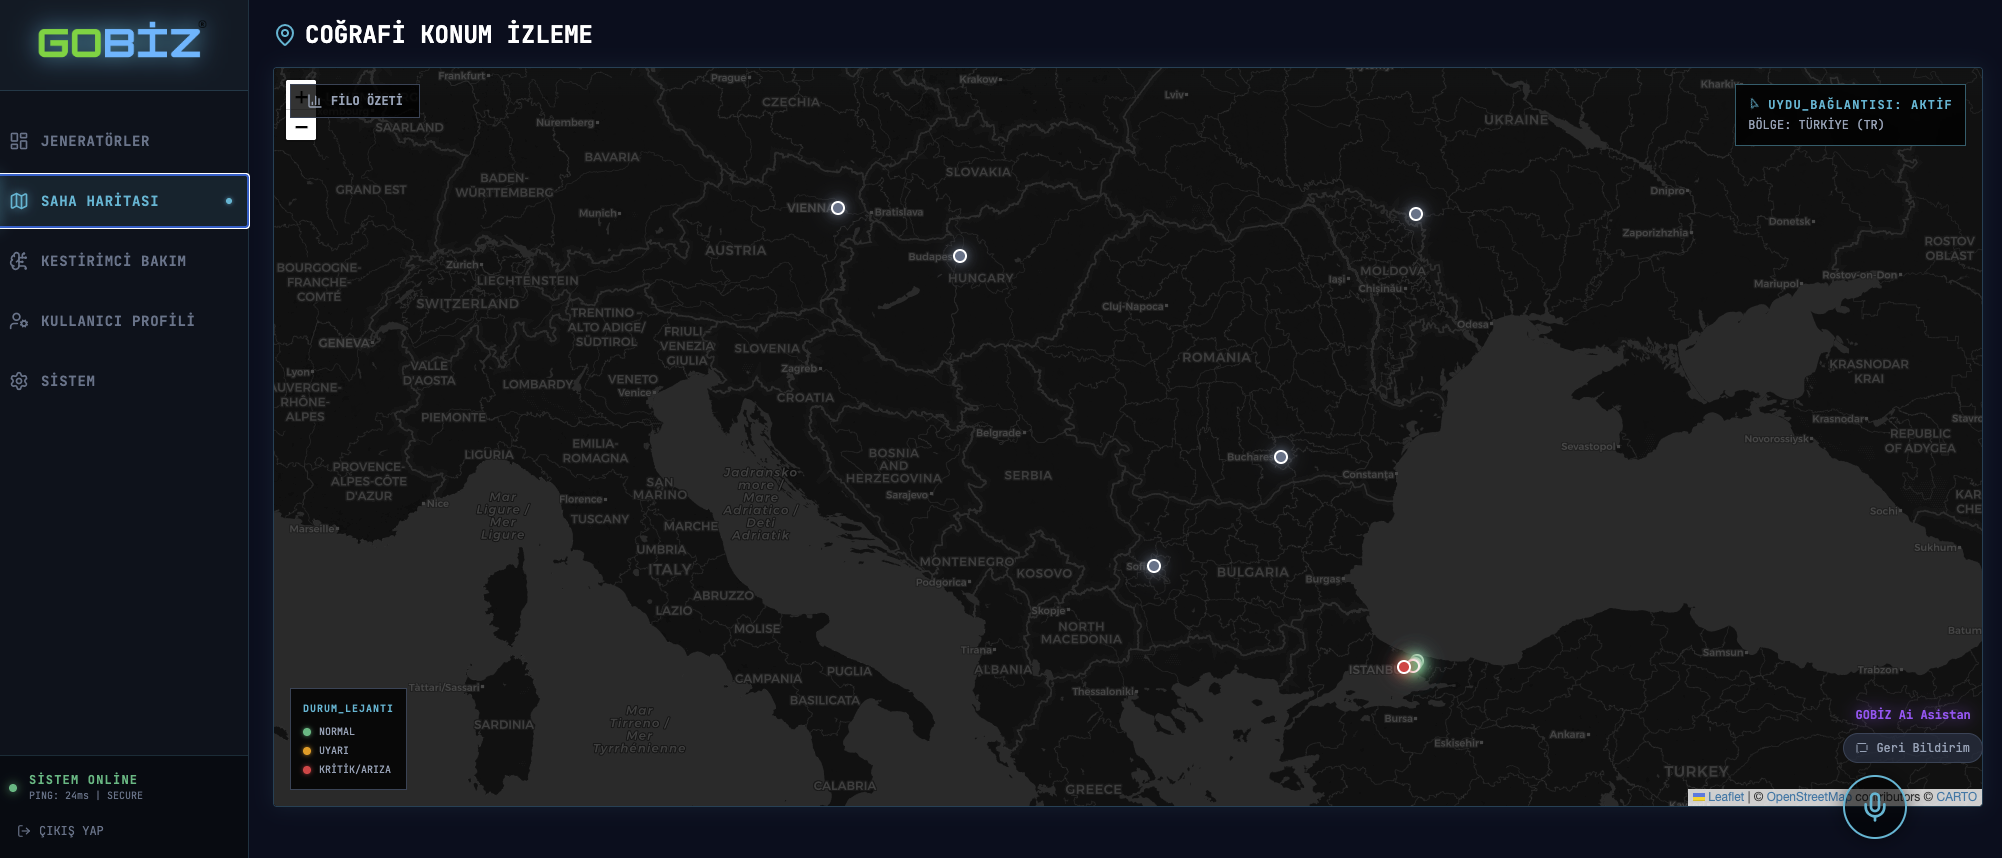2002x858 pixels.
Task: Click the microphone voice assistant button
Action: coord(1874,807)
